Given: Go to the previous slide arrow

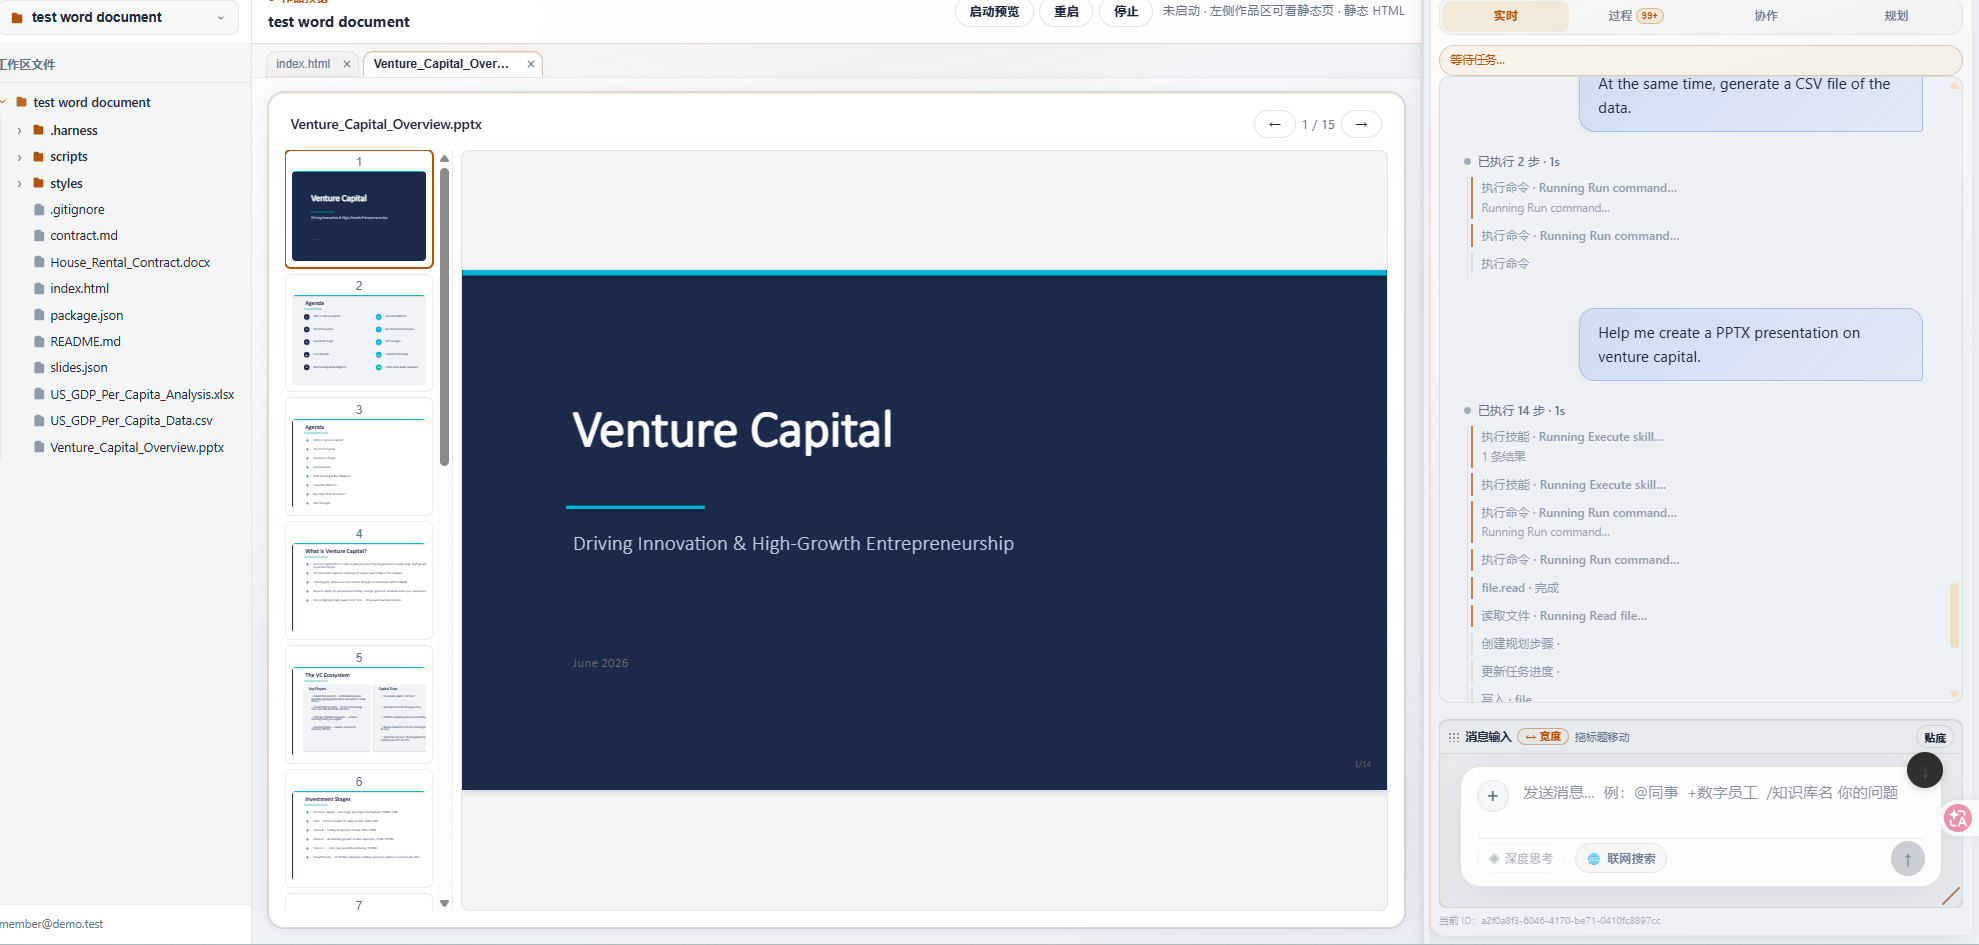Looking at the screenshot, I should (1274, 124).
